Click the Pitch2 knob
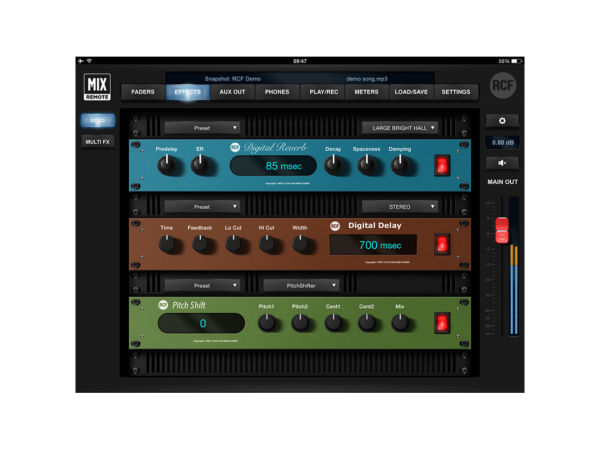The image size is (600, 450). click(x=300, y=323)
